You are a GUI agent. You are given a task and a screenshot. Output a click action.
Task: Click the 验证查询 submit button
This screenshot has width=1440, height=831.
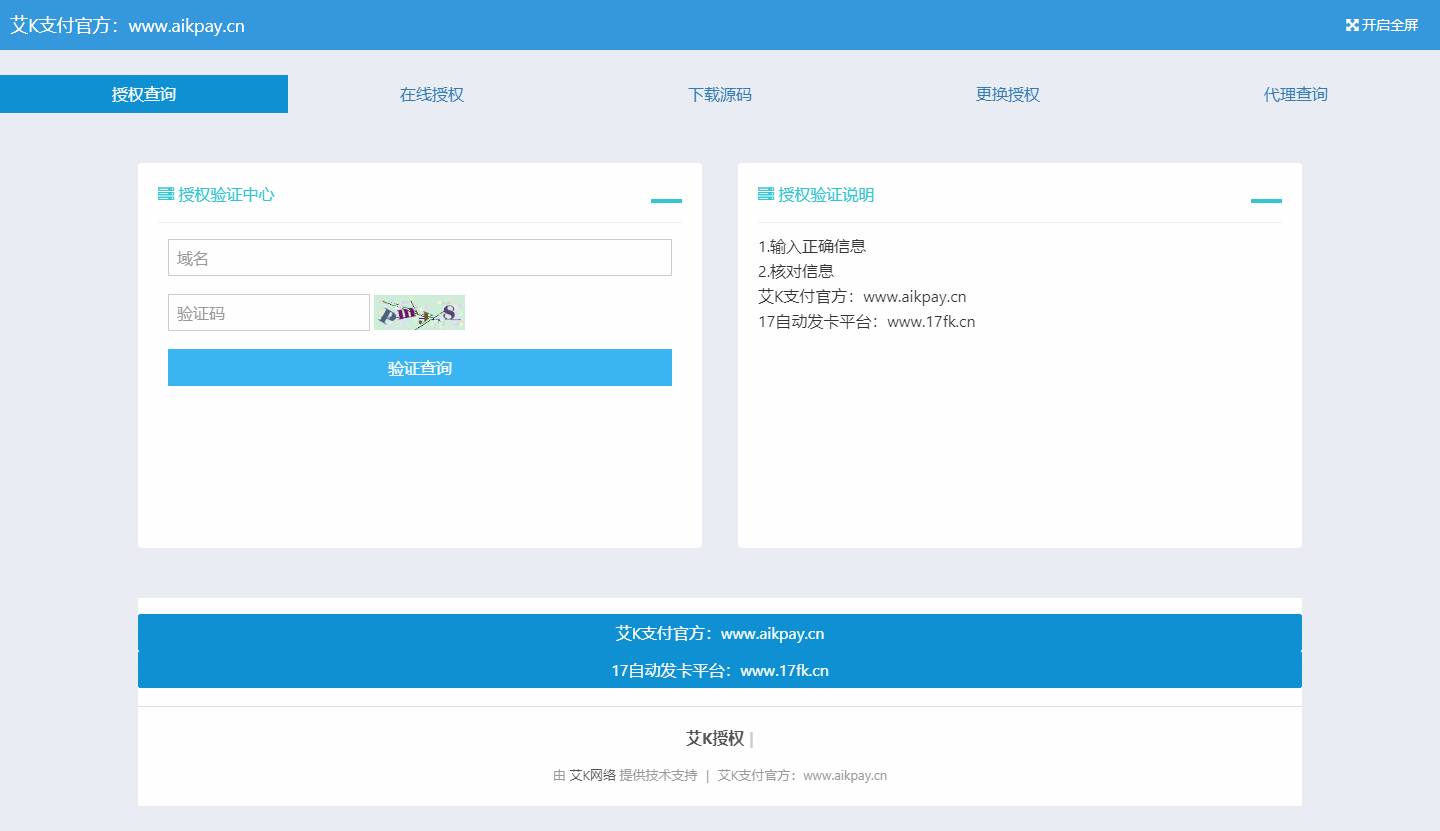(x=419, y=367)
